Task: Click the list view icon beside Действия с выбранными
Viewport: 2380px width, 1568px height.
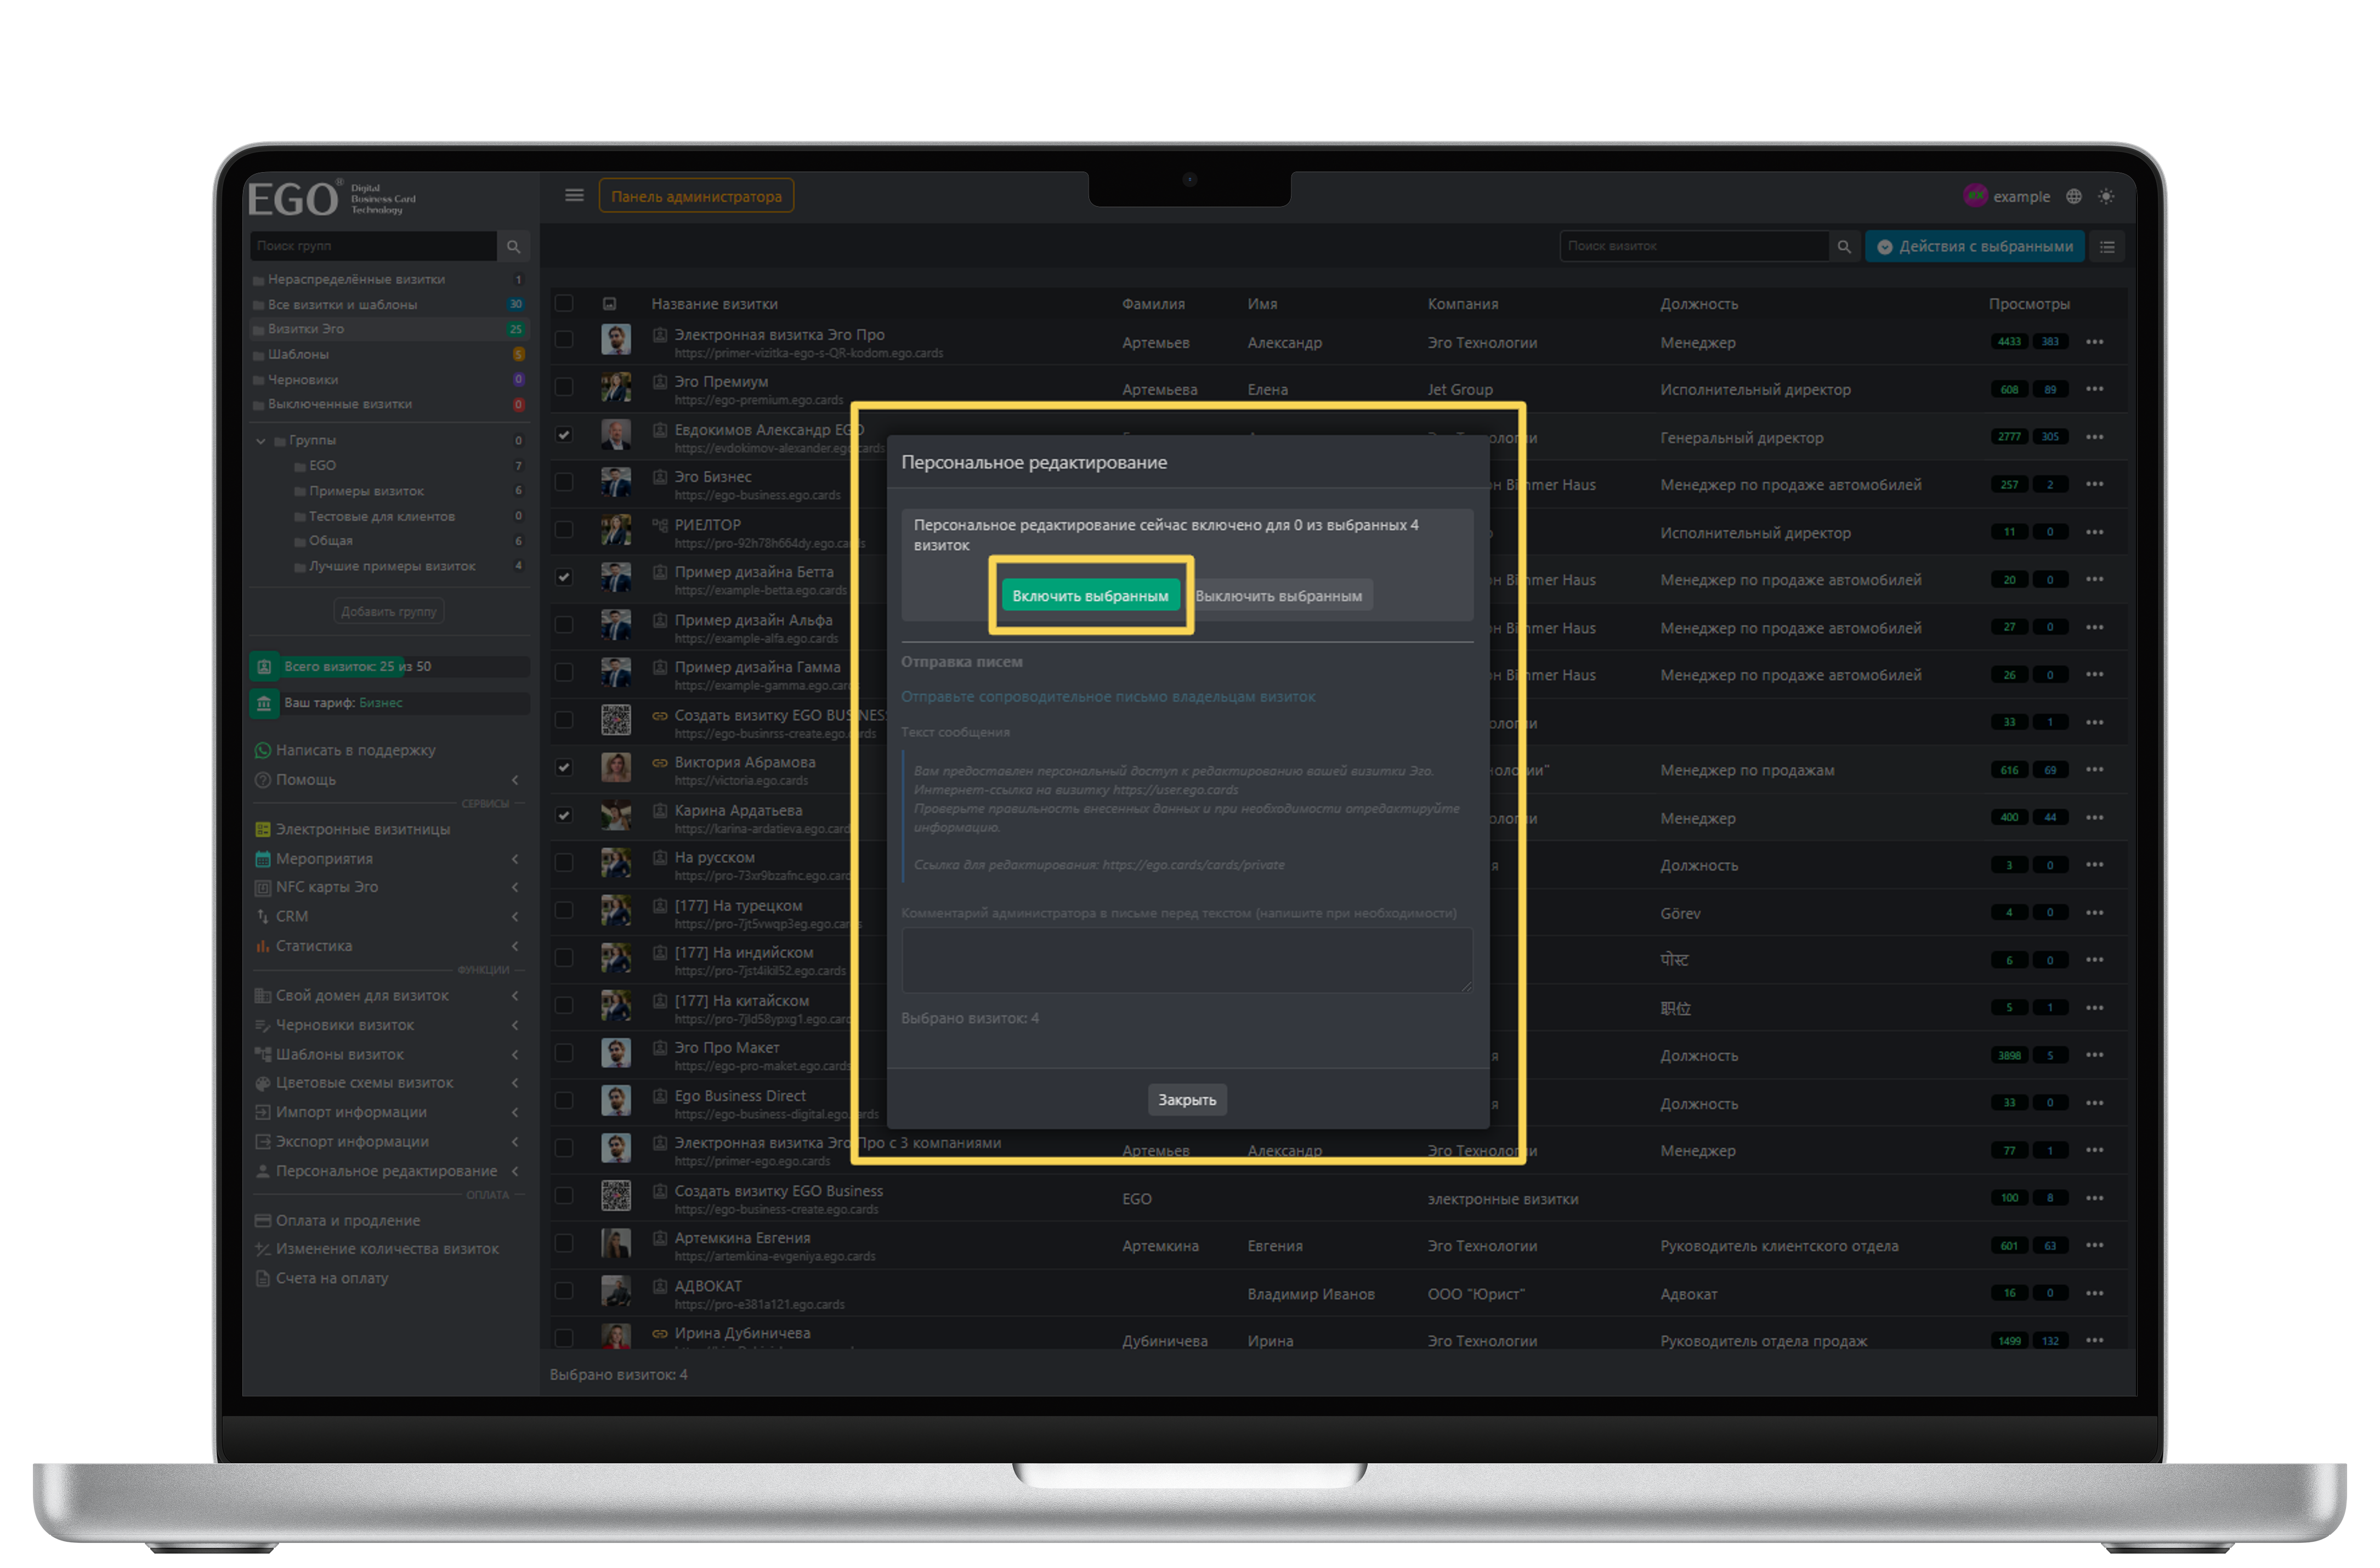Action: pos(2107,247)
